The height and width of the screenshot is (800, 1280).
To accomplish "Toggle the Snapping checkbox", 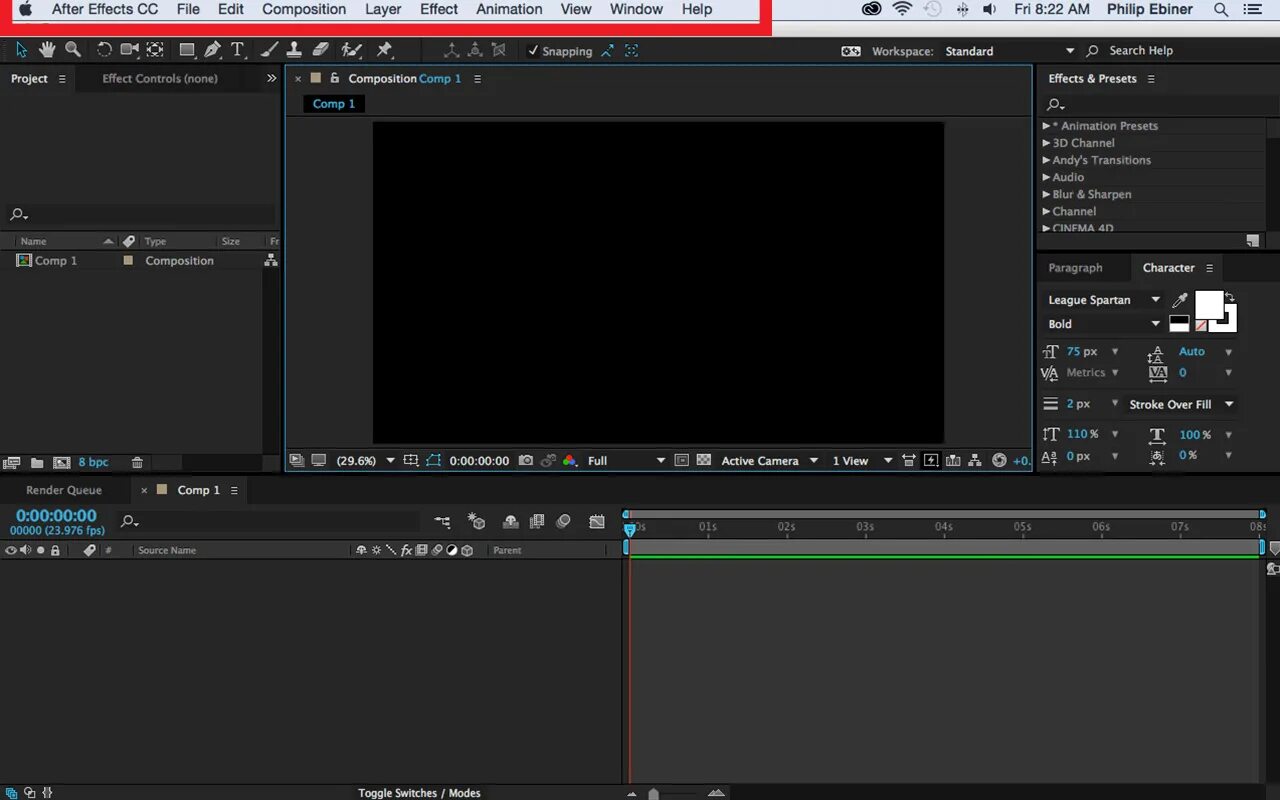I will coord(534,51).
